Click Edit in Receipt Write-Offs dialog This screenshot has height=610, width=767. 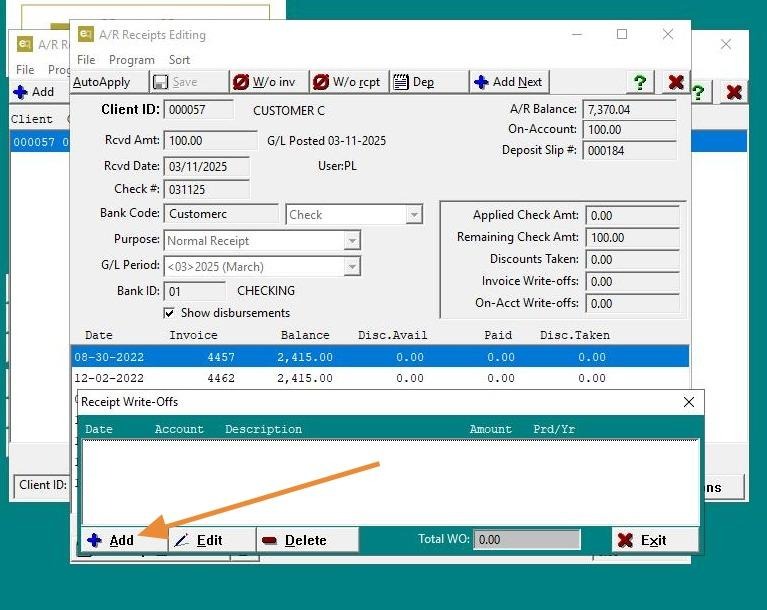tap(212, 540)
